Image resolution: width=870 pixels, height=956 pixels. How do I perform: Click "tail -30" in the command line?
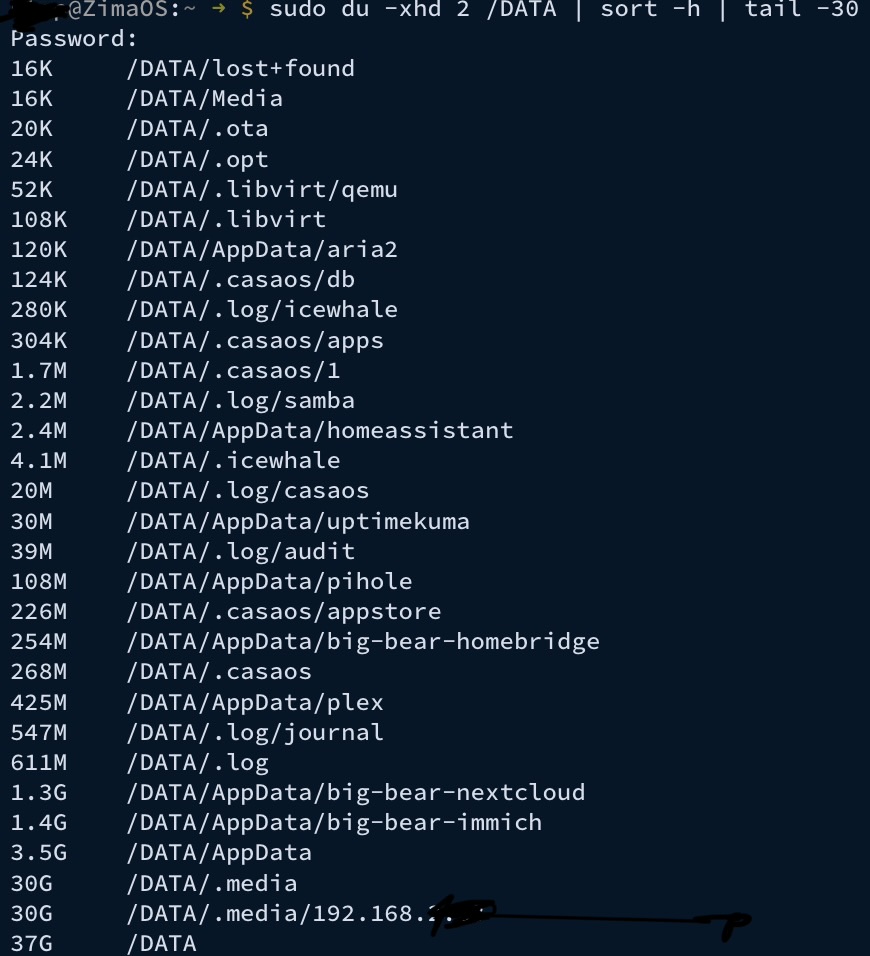pyautogui.click(x=801, y=9)
